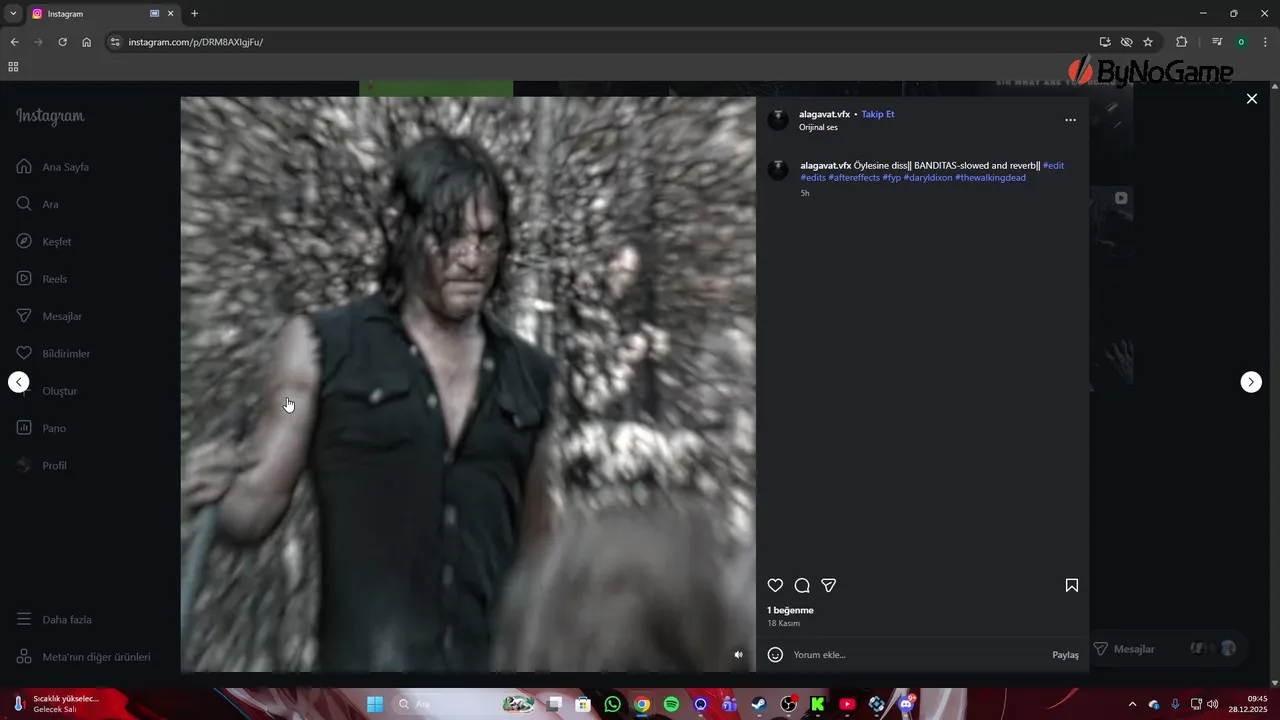Image resolution: width=1280 pixels, height=720 pixels.
Task: Open post options three-dot menu
Action: [x=1070, y=120]
